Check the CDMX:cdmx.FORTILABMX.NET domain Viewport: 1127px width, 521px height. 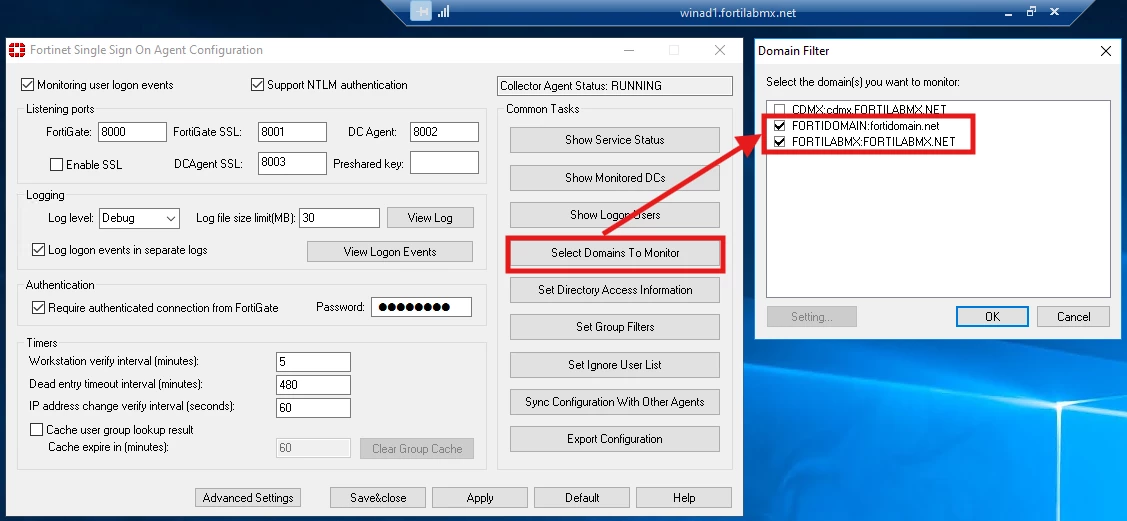(780, 109)
